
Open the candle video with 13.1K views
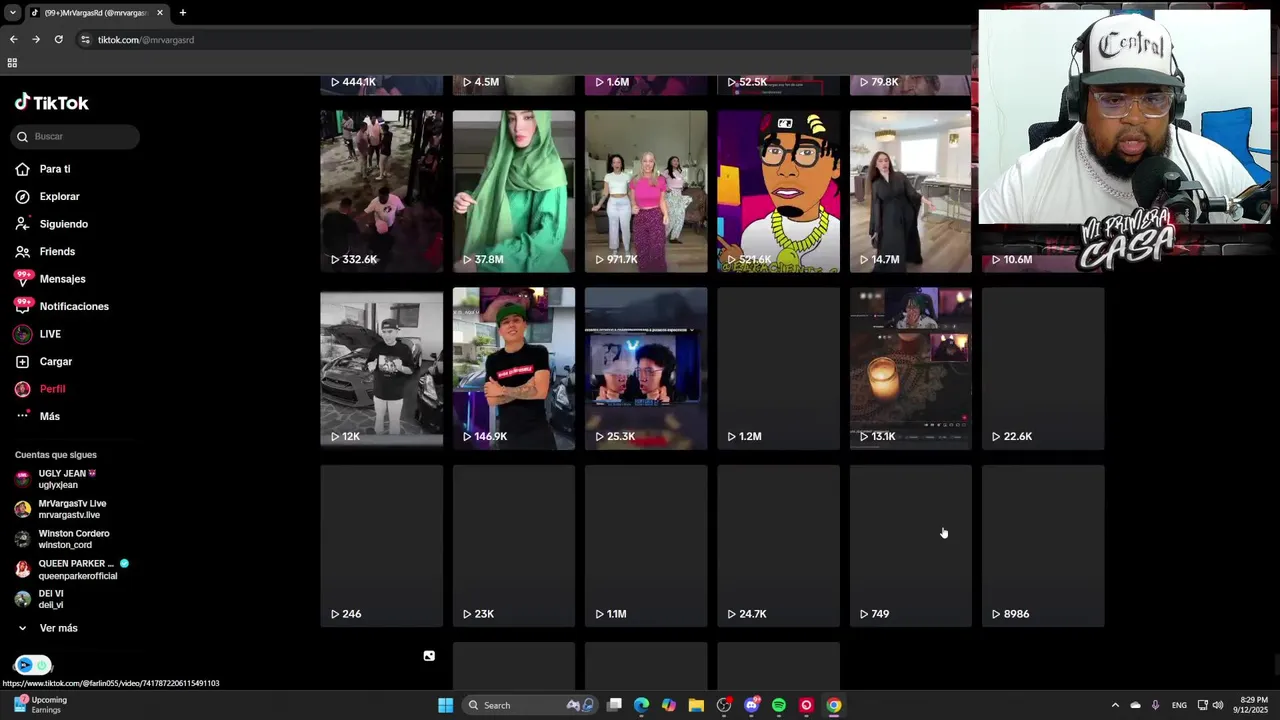pyautogui.click(x=910, y=369)
